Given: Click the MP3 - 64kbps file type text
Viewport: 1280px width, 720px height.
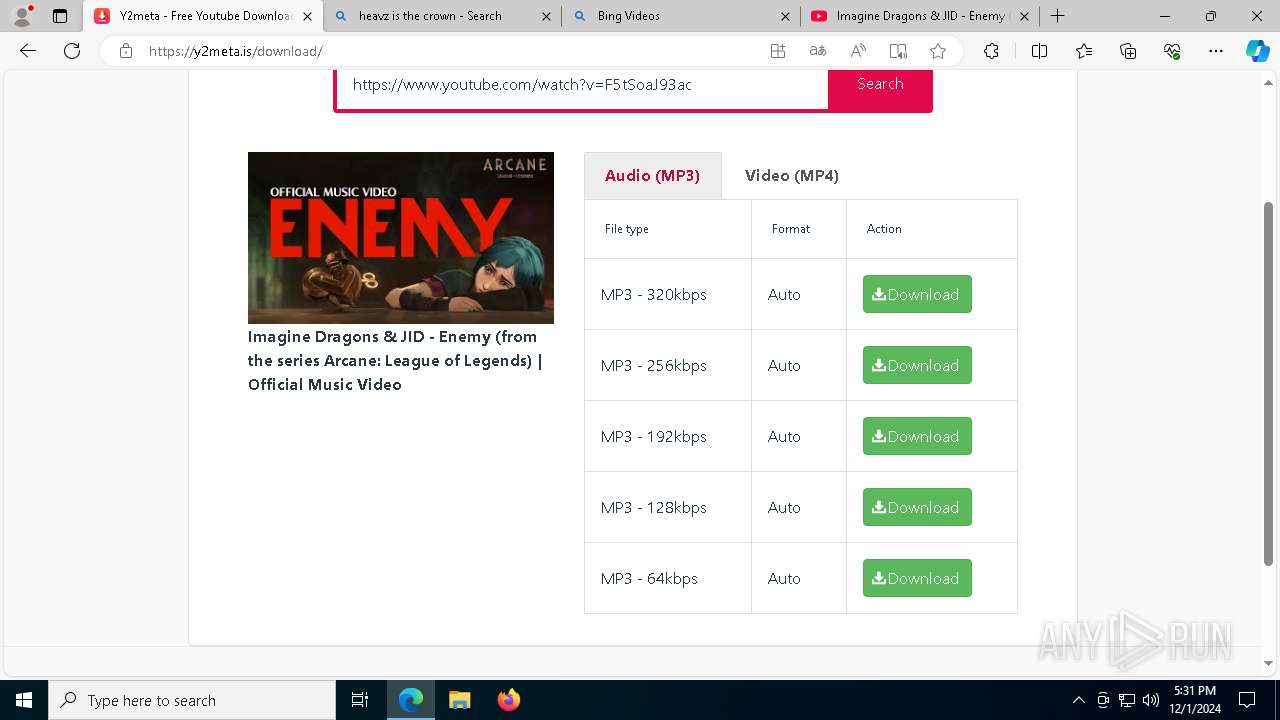Looking at the screenshot, I should coord(649,579).
